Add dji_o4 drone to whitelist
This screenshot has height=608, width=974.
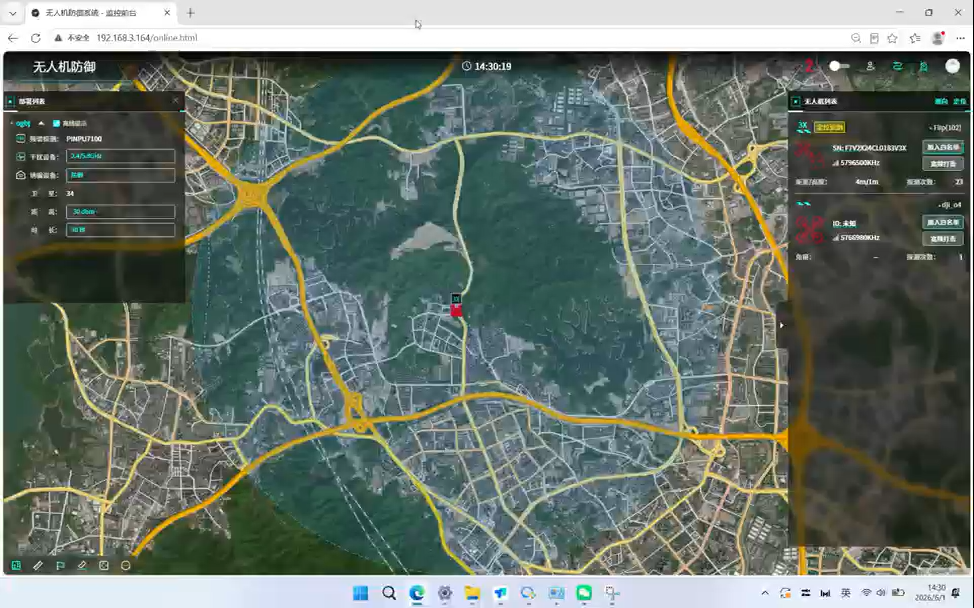[x=943, y=222]
